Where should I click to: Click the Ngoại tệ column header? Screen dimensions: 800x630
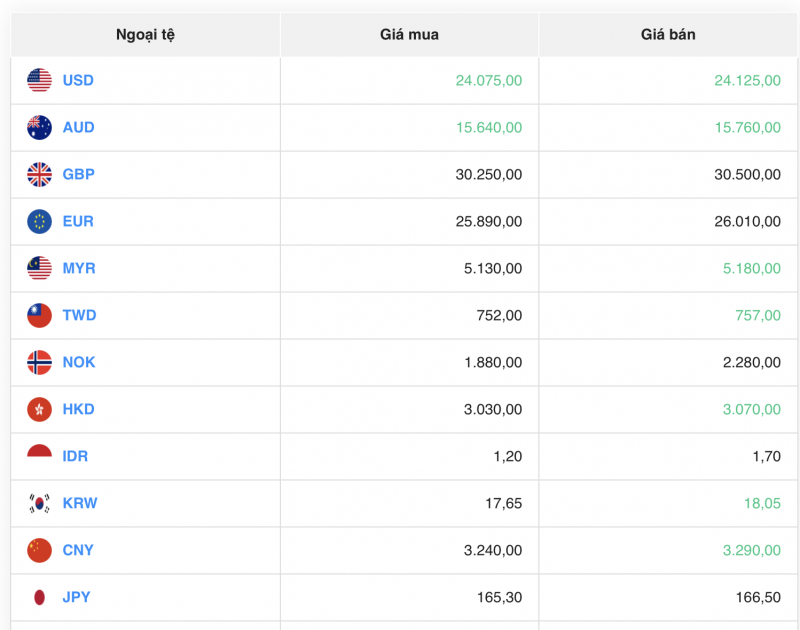pos(144,34)
